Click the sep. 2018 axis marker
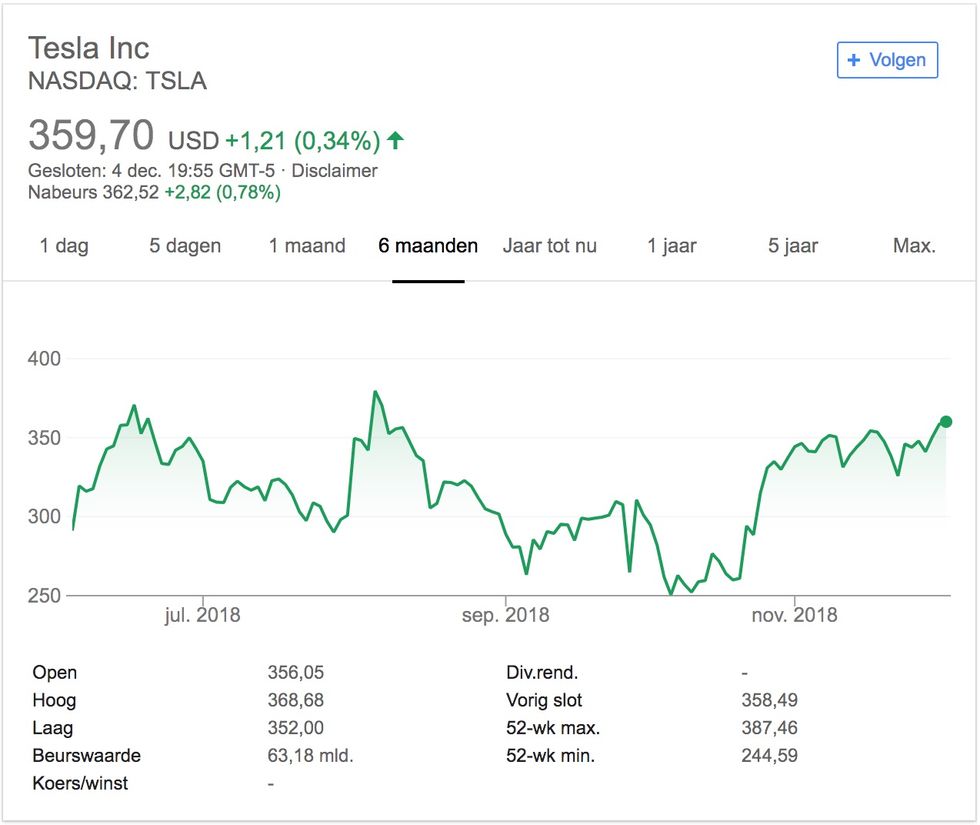 506,615
